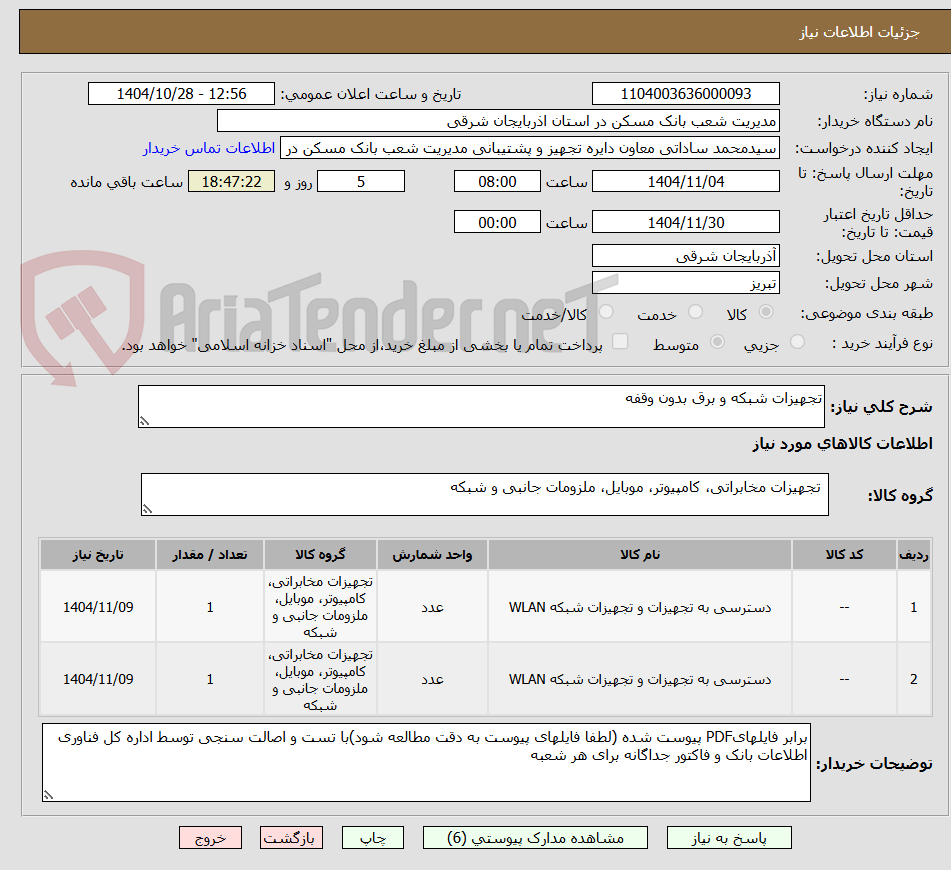Viewport: 951px width, 870px height.
Task: Click row 1 item name WLAN cell
Action: click(x=640, y=607)
